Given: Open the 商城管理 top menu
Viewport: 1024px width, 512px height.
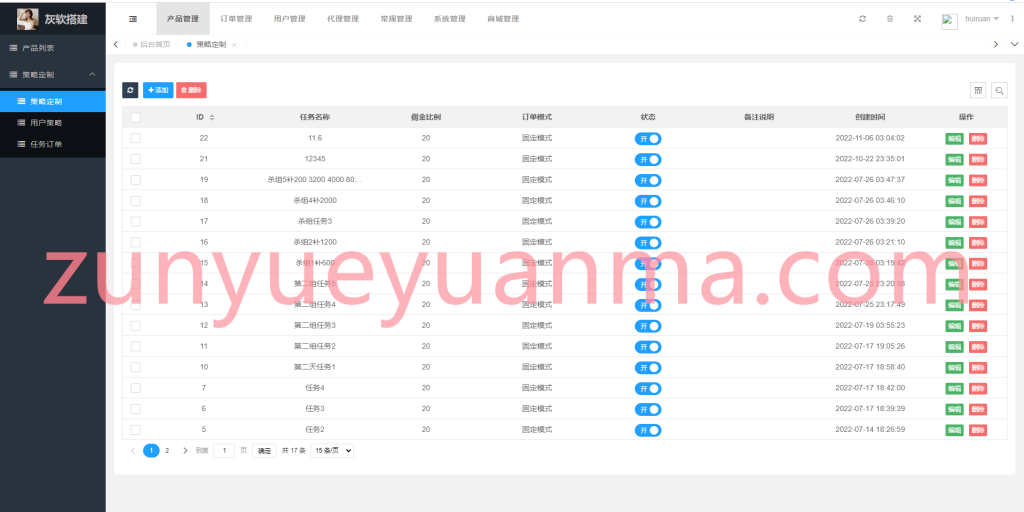Looking at the screenshot, I should 503,19.
